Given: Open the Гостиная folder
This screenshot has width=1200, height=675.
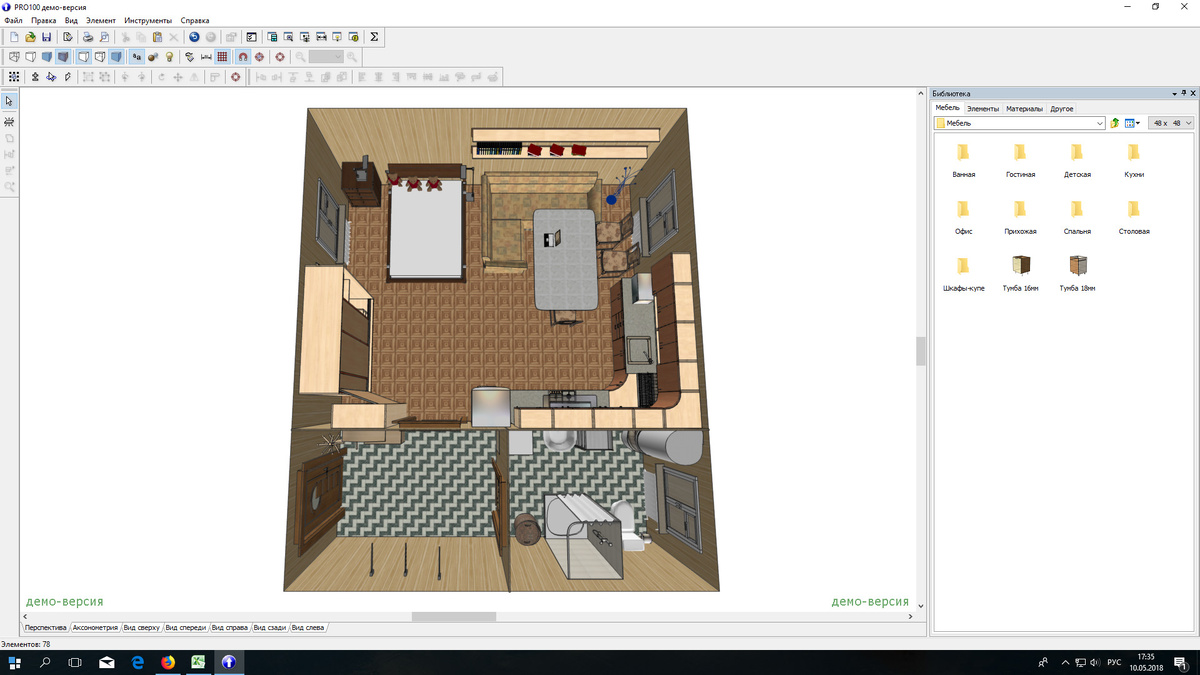Looking at the screenshot, I should tap(1020, 160).
